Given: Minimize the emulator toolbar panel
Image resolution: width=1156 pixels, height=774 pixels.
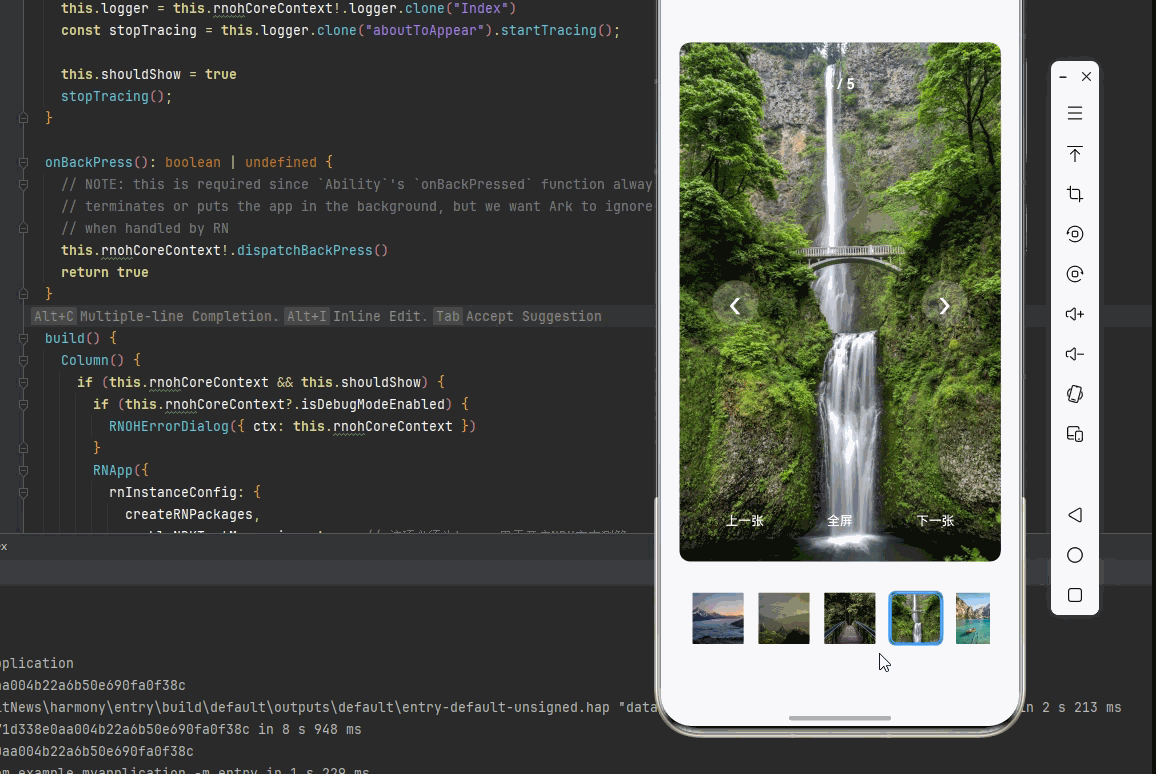Looking at the screenshot, I should [x=1063, y=77].
